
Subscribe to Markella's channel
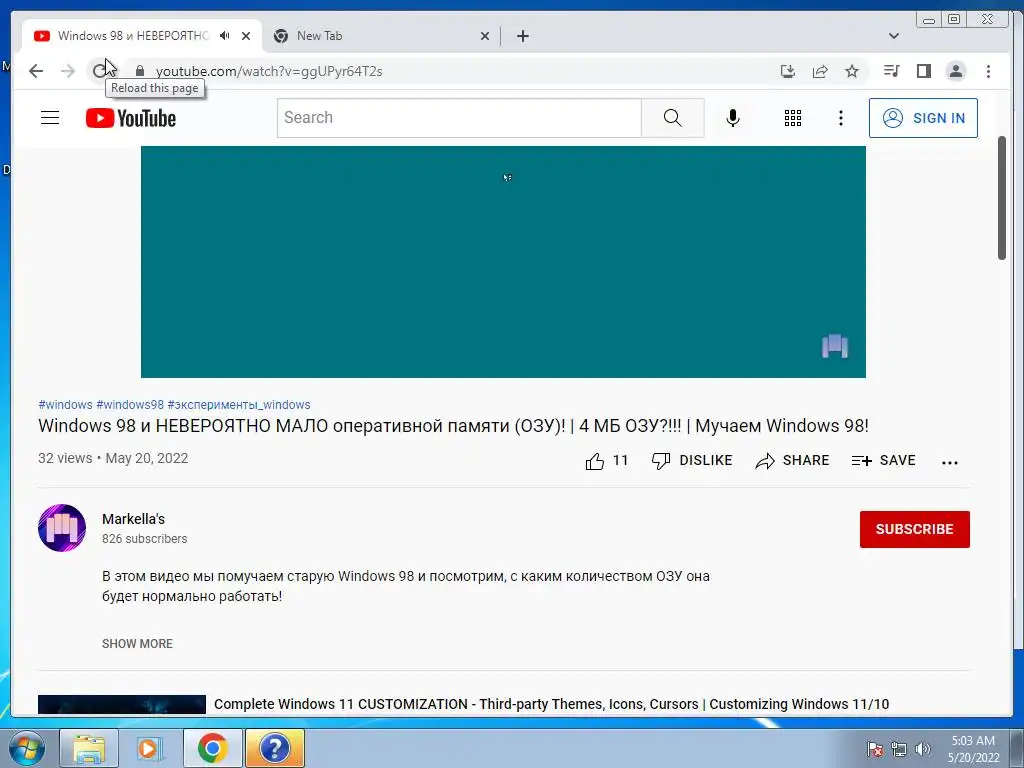(x=915, y=529)
